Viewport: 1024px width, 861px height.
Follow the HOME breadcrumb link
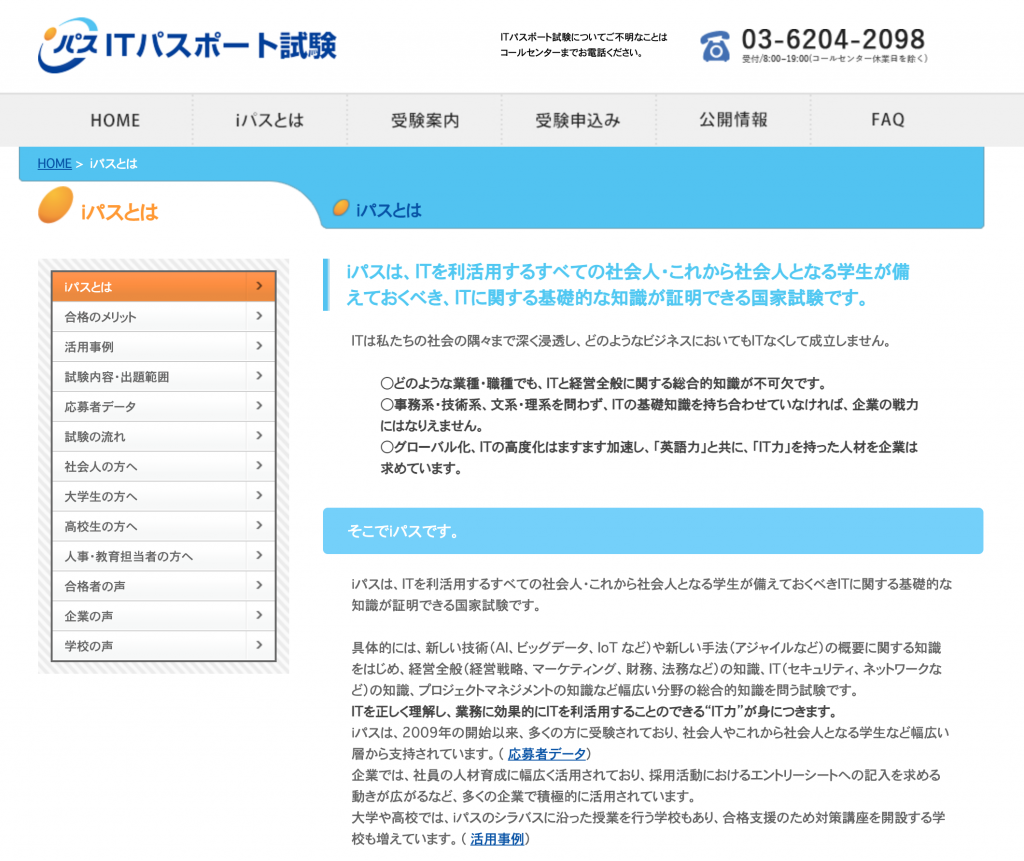[x=54, y=163]
